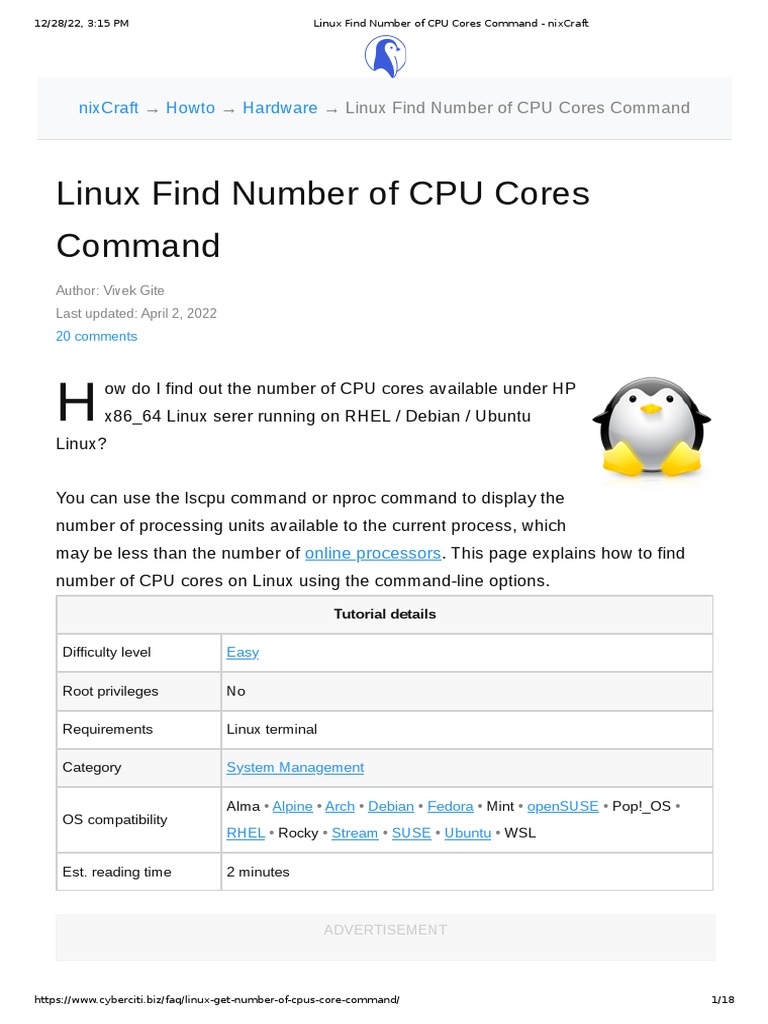
Task: Click the nixCraft penguin logo icon
Action: coord(384,56)
